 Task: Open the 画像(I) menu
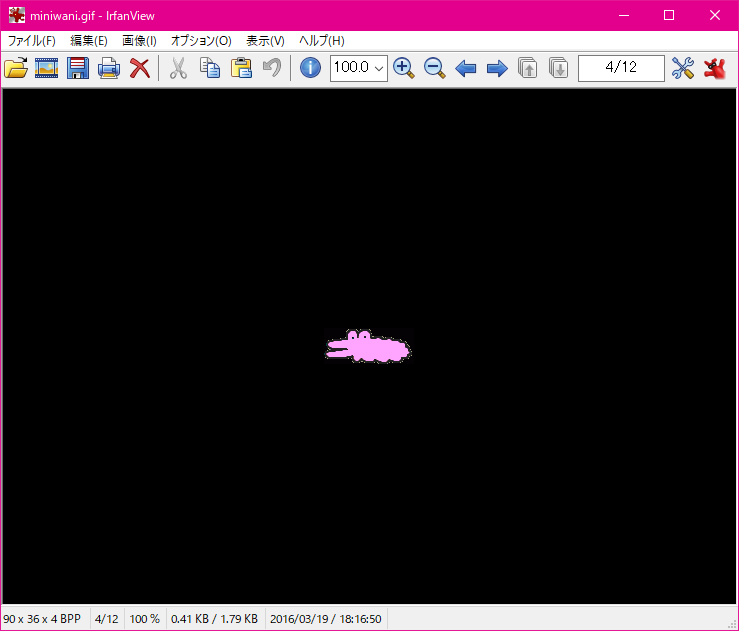click(x=139, y=41)
